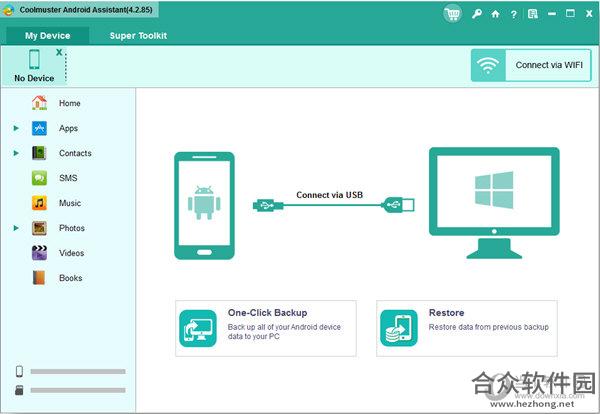Click the Music orange note icon
This screenshot has height=414, width=600.
pyautogui.click(x=39, y=203)
